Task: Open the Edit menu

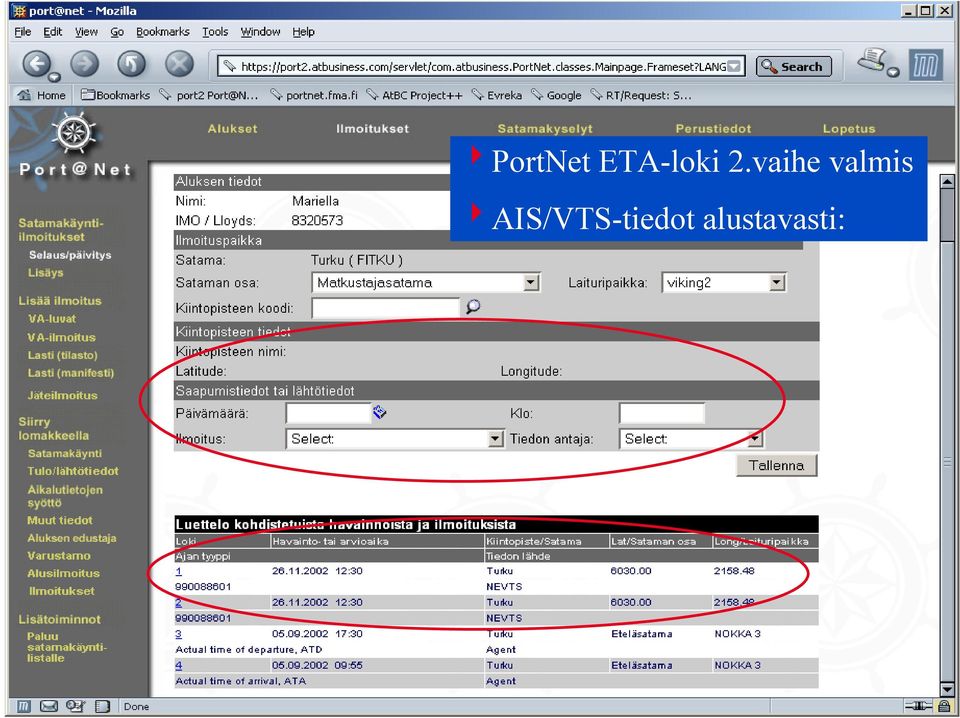Action: coord(53,32)
